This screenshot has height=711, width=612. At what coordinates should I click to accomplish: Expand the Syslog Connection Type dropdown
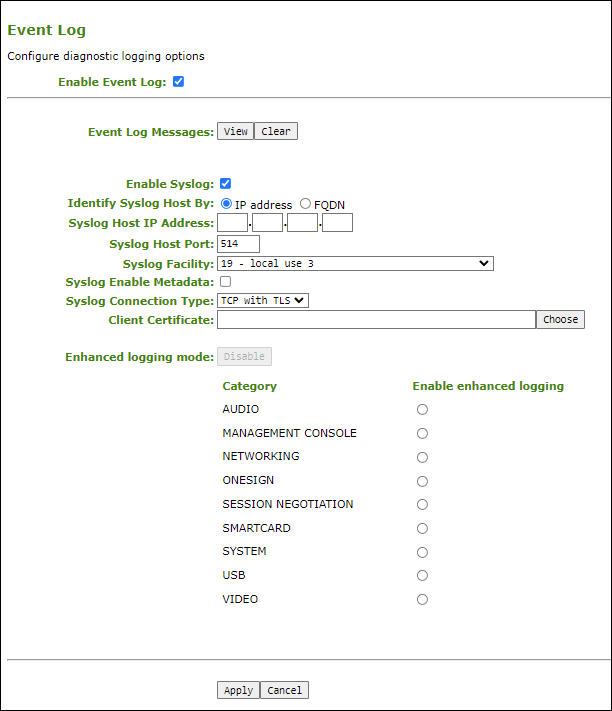(263, 300)
